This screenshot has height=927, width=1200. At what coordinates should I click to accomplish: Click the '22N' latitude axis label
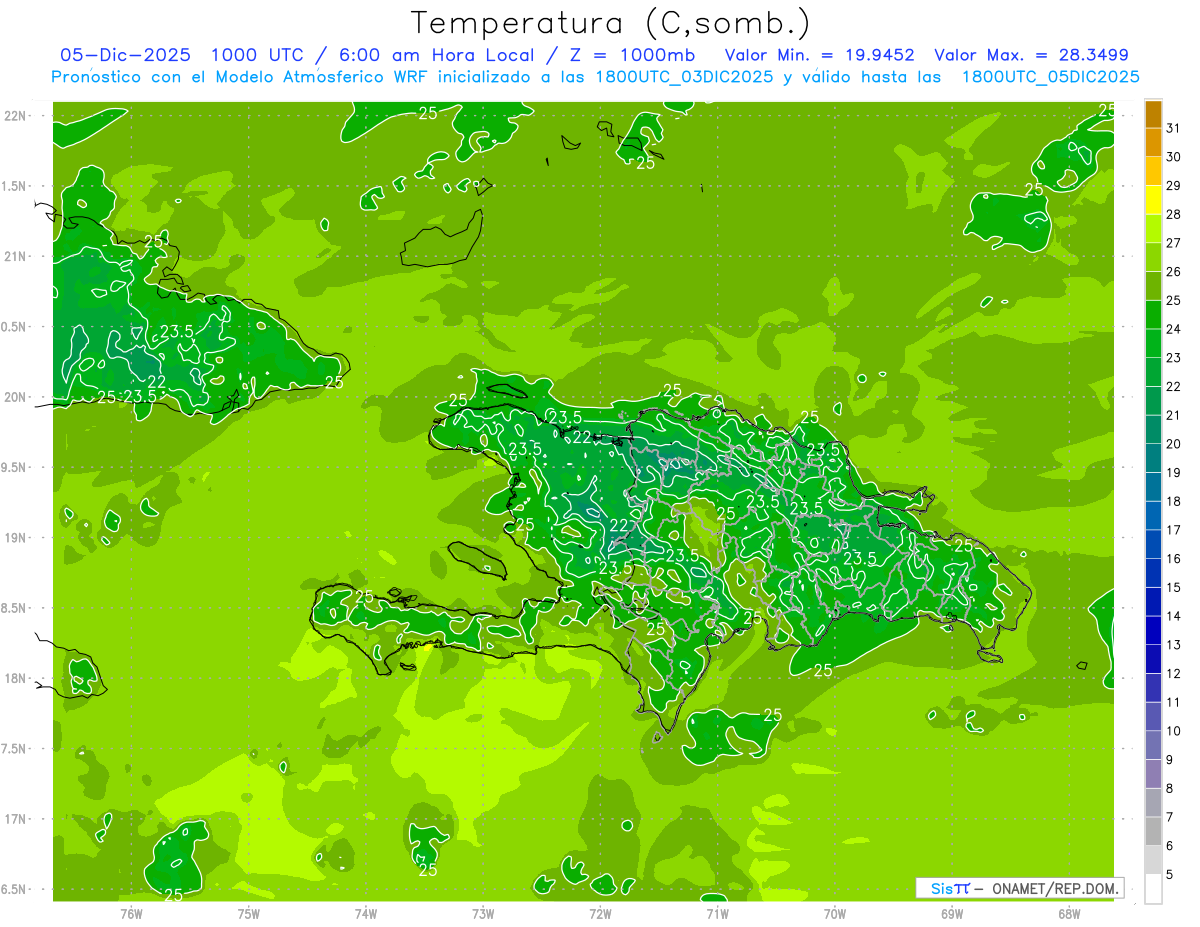coord(16,116)
